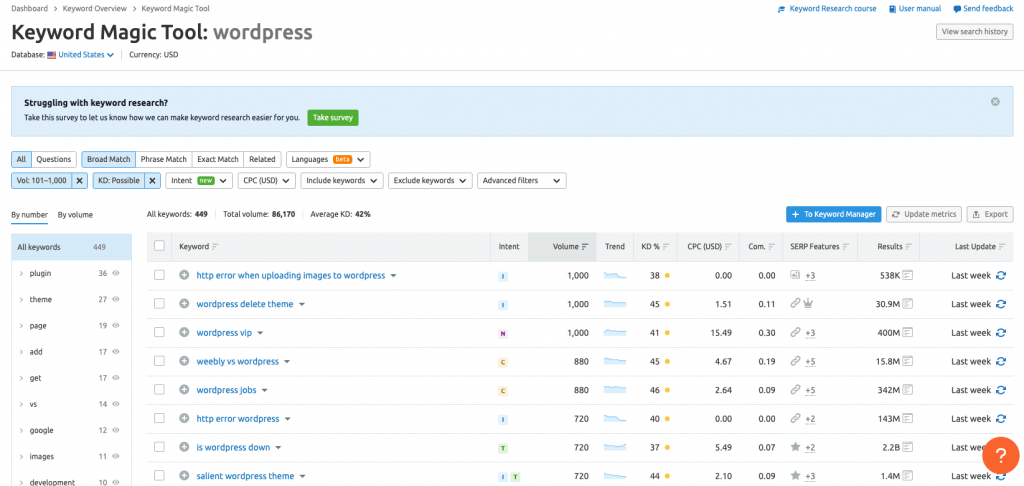Add 'is wordpress down' via plus icon
Viewport: 1024px width, 486px height.
click(184, 447)
